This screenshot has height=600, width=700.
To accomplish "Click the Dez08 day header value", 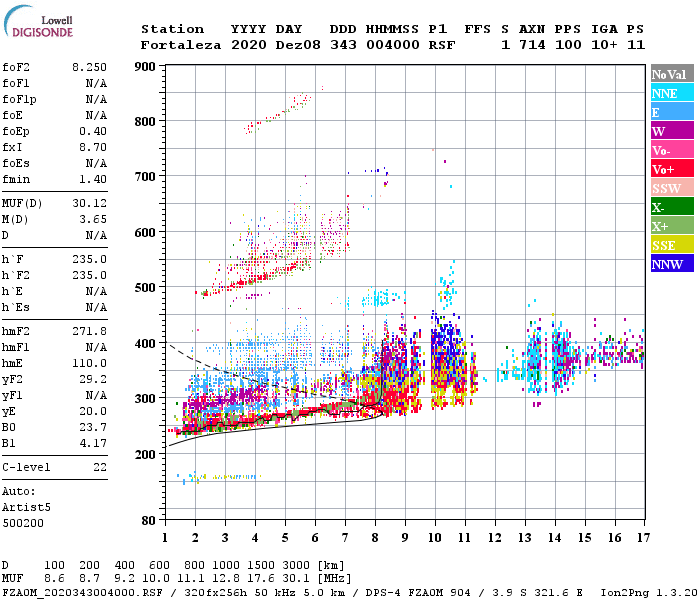I will click(x=298, y=45).
